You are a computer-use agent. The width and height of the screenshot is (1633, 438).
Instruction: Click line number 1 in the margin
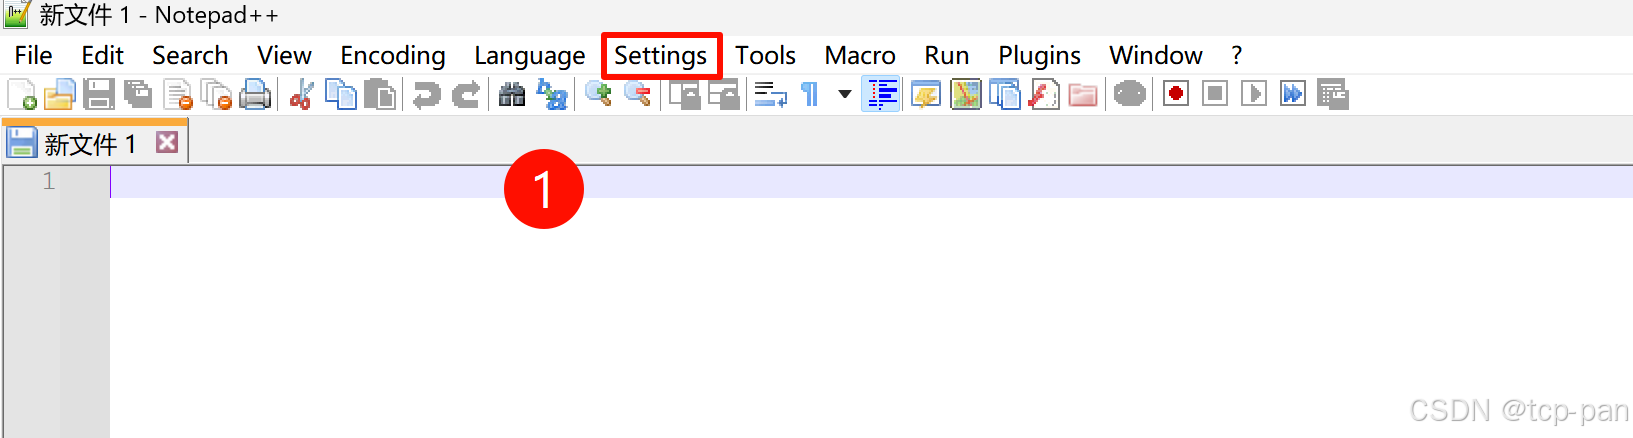coord(49,182)
